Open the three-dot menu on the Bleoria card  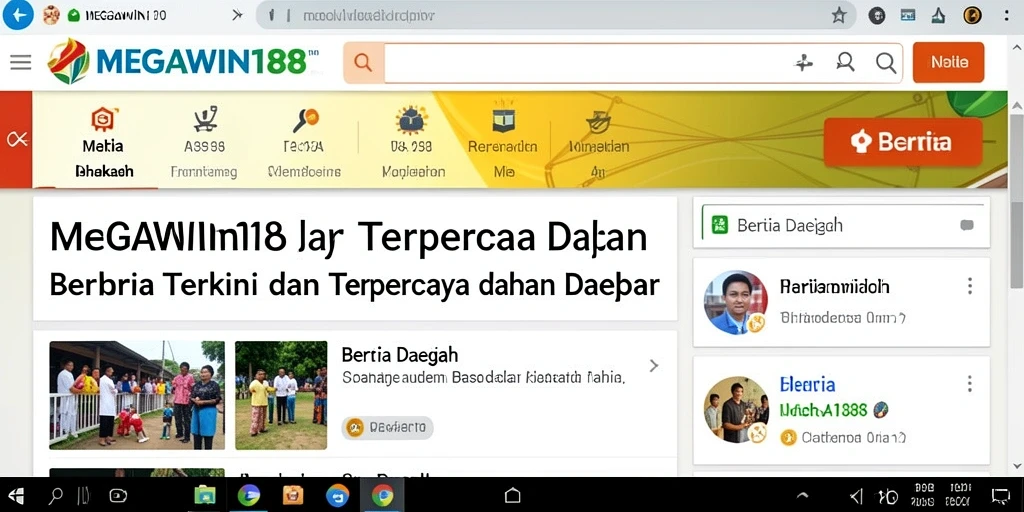(970, 383)
